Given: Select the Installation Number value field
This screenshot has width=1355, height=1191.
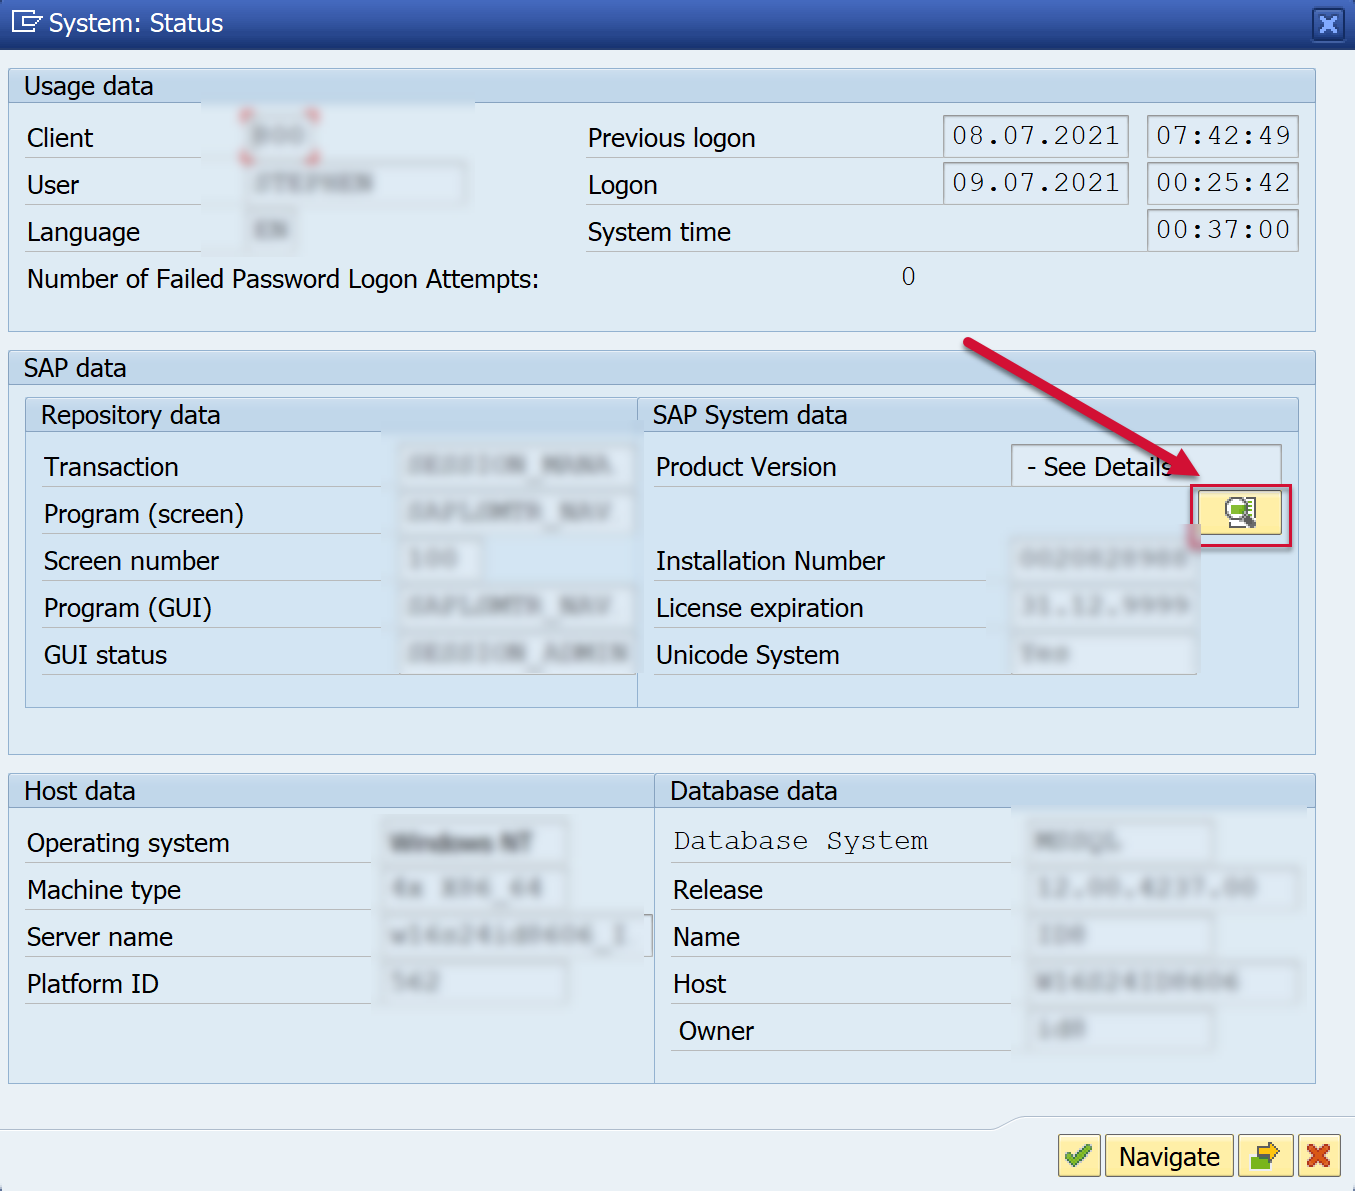Looking at the screenshot, I should (1103, 559).
